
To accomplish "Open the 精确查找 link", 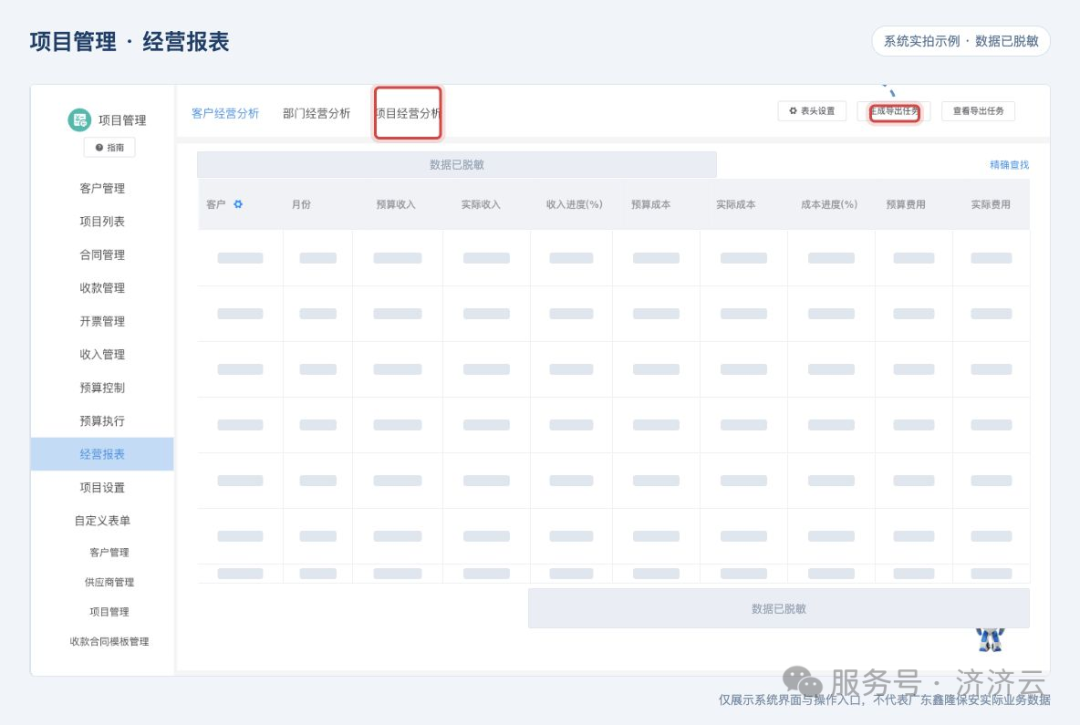I will pyautogui.click(x=1009, y=165).
